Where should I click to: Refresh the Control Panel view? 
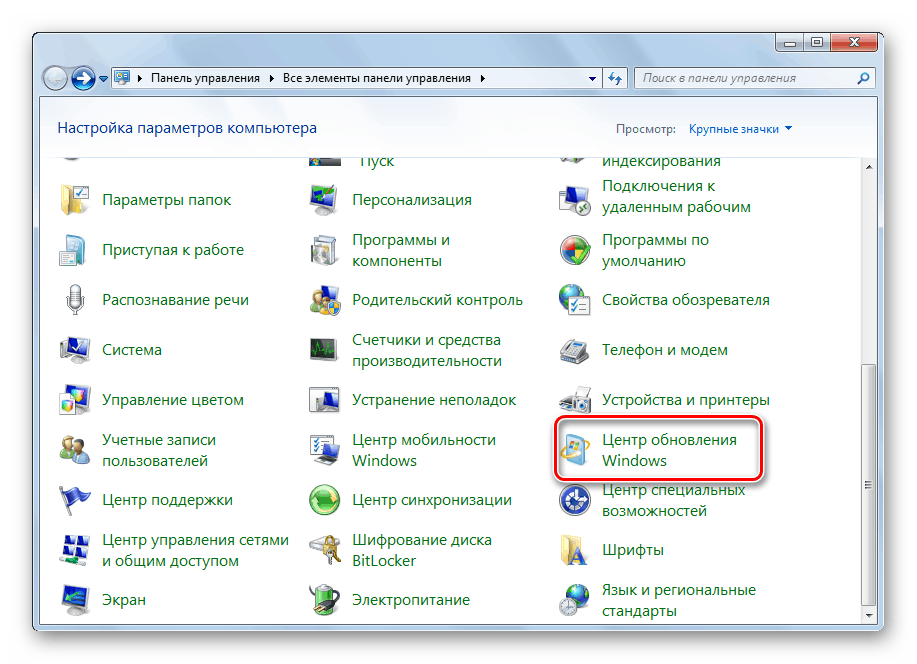point(615,78)
